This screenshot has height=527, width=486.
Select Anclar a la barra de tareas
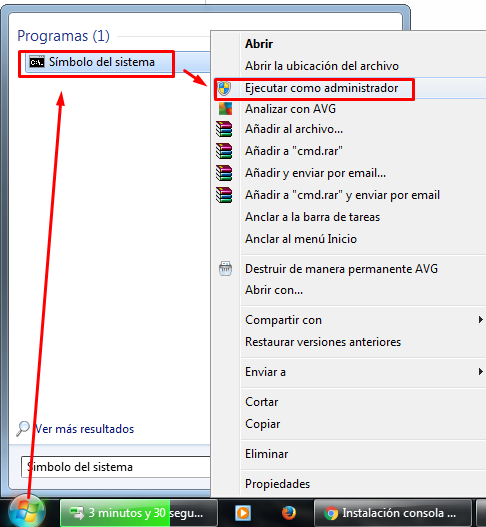tap(312, 217)
